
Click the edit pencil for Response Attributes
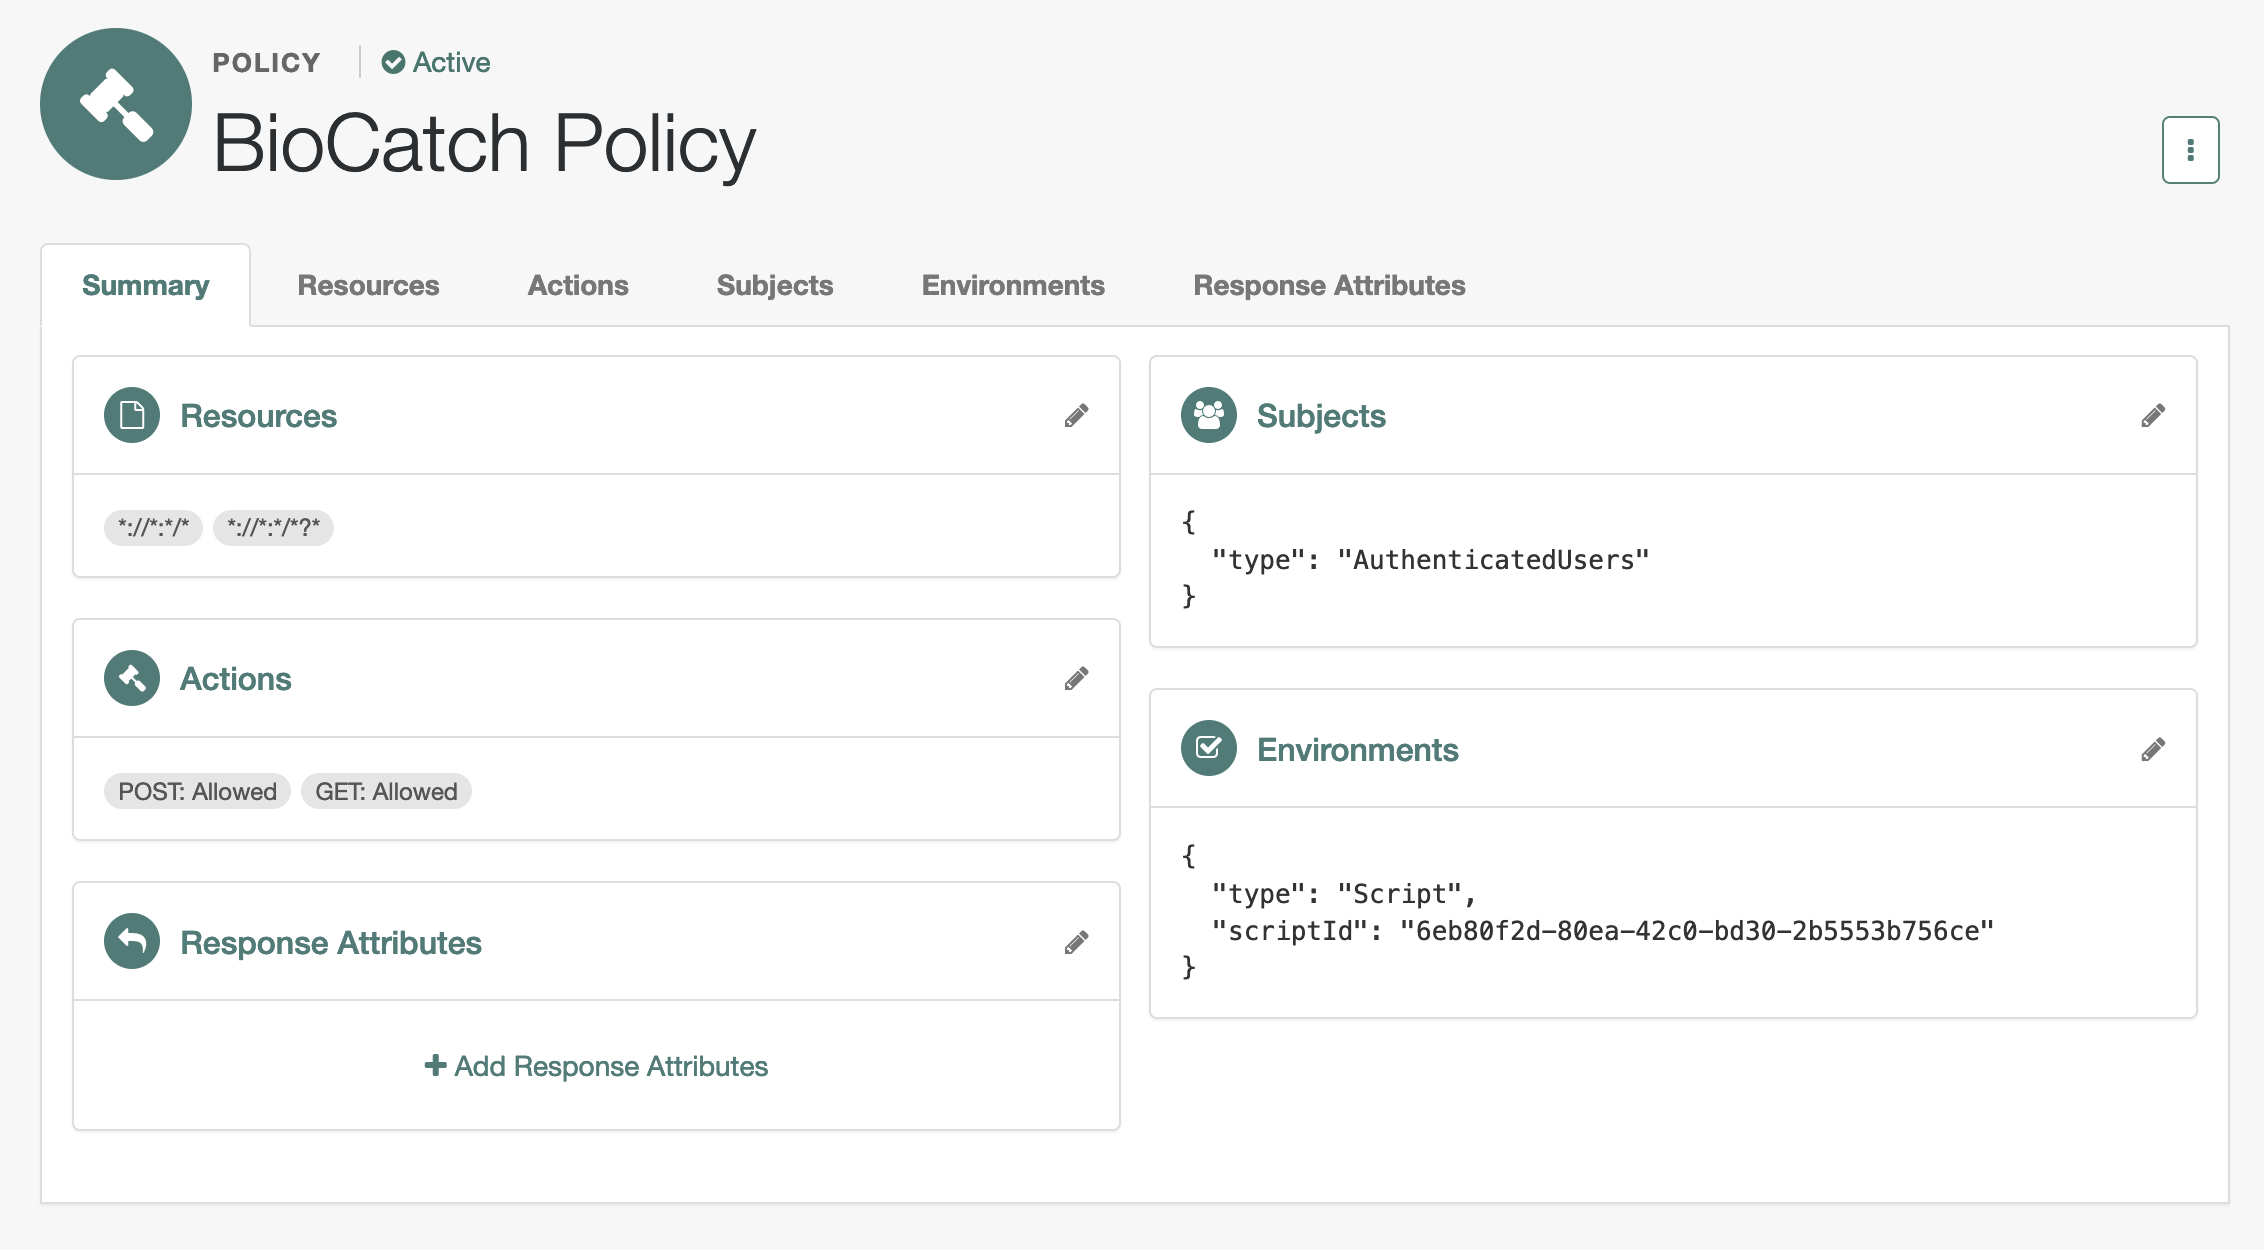[x=1077, y=942]
